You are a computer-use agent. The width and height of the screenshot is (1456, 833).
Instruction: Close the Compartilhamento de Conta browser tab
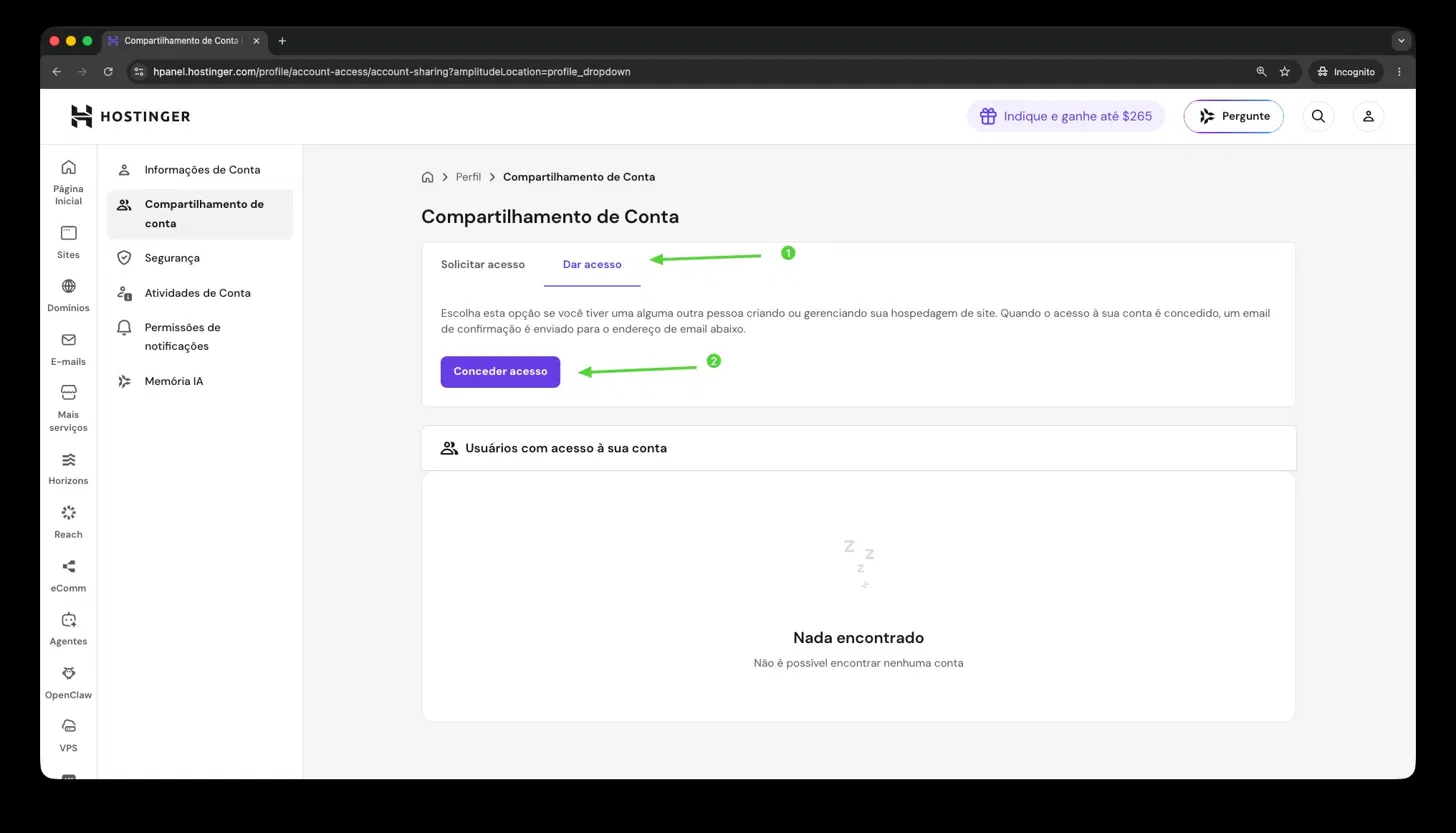pos(256,41)
